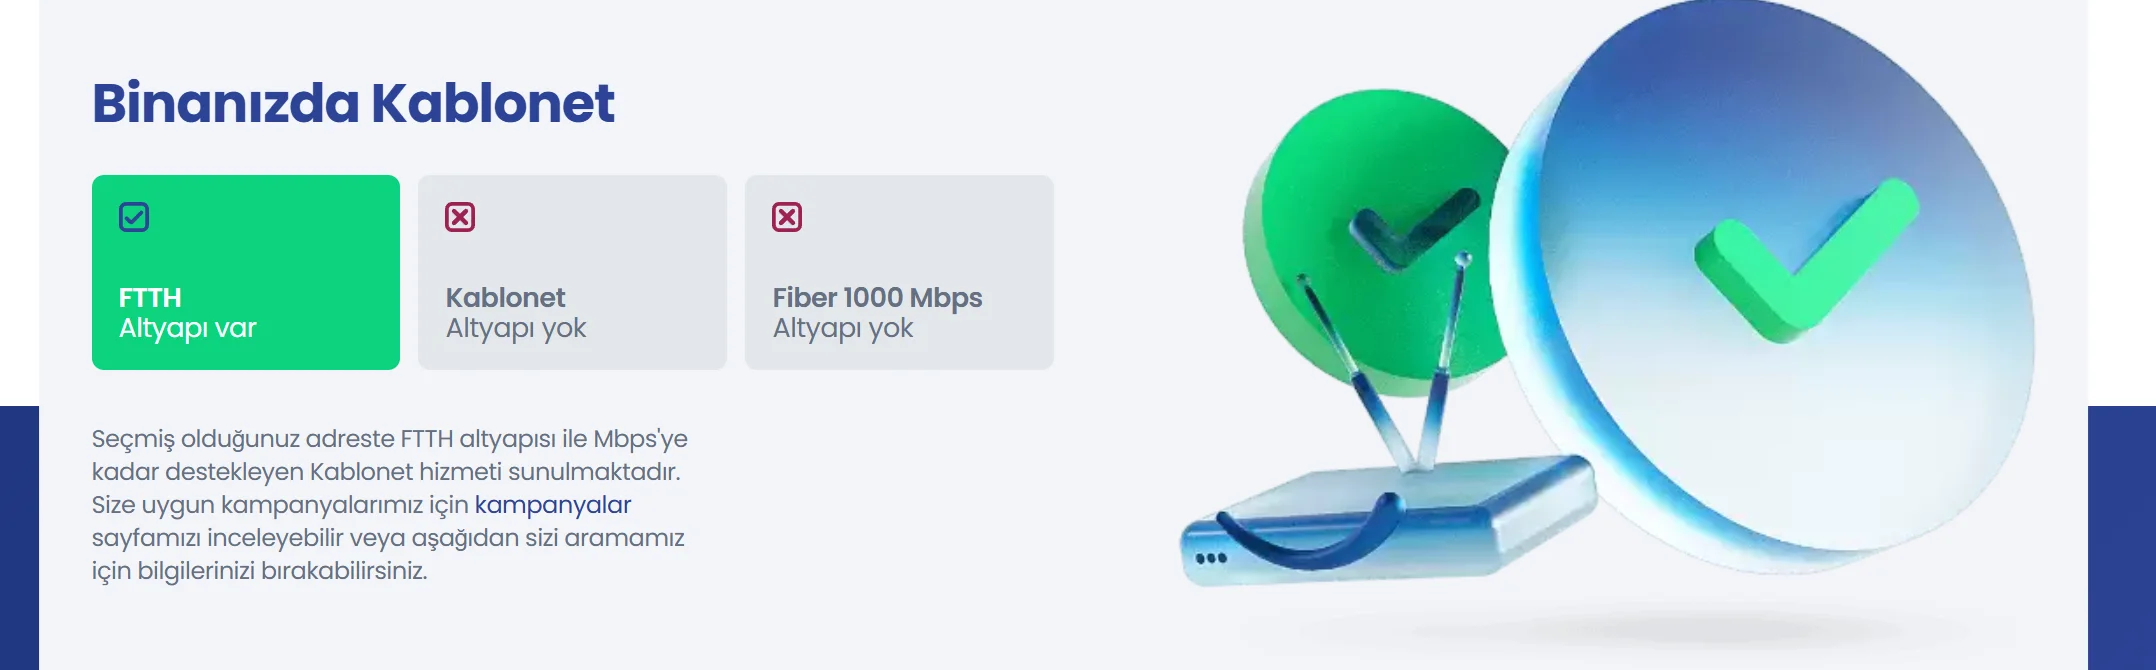Open the kampanyalar link
Image resolution: width=2156 pixels, height=670 pixels.
553,505
